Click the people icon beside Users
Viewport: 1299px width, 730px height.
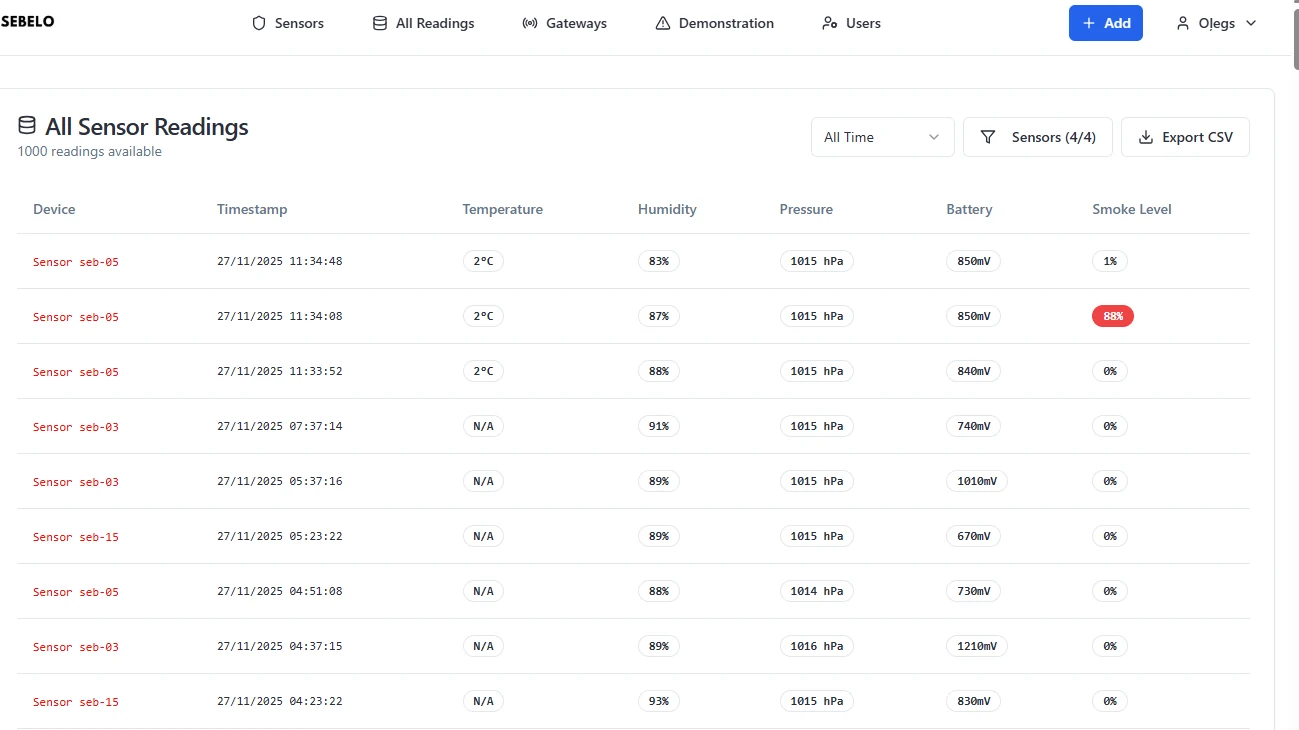point(829,23)
